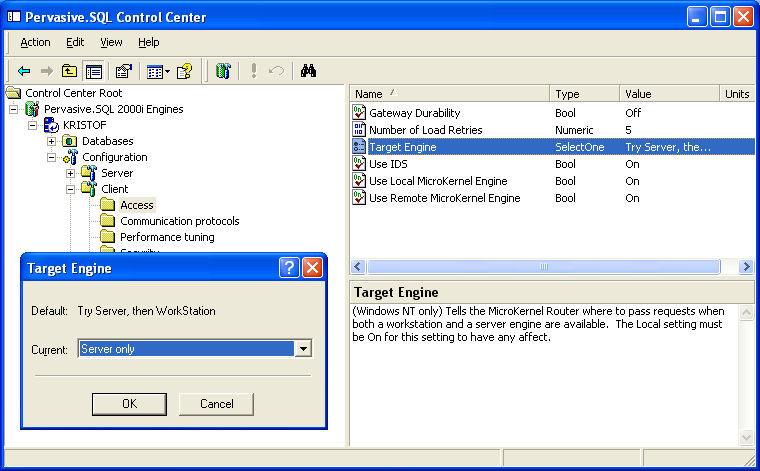
Task: Select the Use IDS row text
Action: coord(388,164)
